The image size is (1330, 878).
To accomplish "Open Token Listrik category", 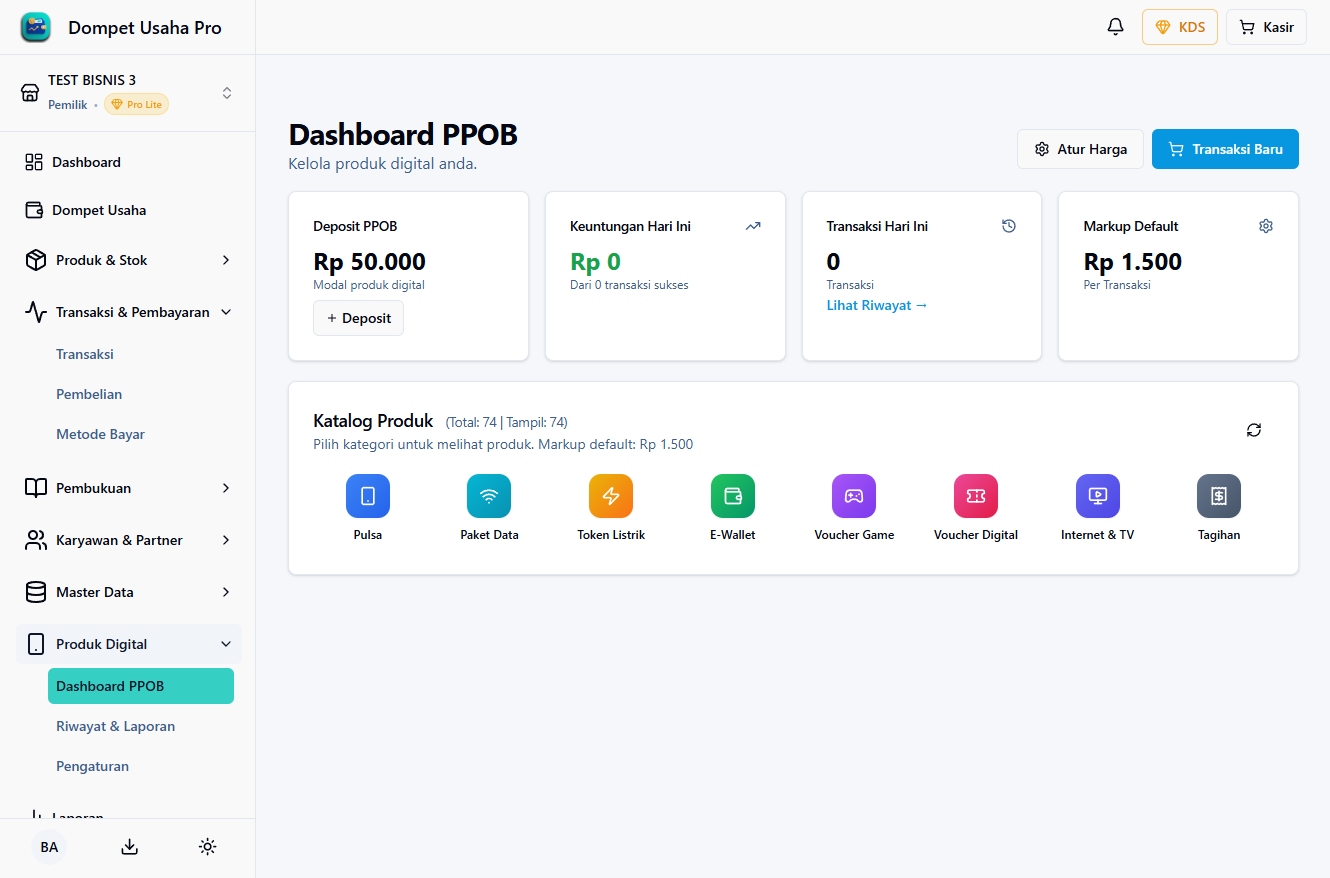I will (x=611, y=496).
